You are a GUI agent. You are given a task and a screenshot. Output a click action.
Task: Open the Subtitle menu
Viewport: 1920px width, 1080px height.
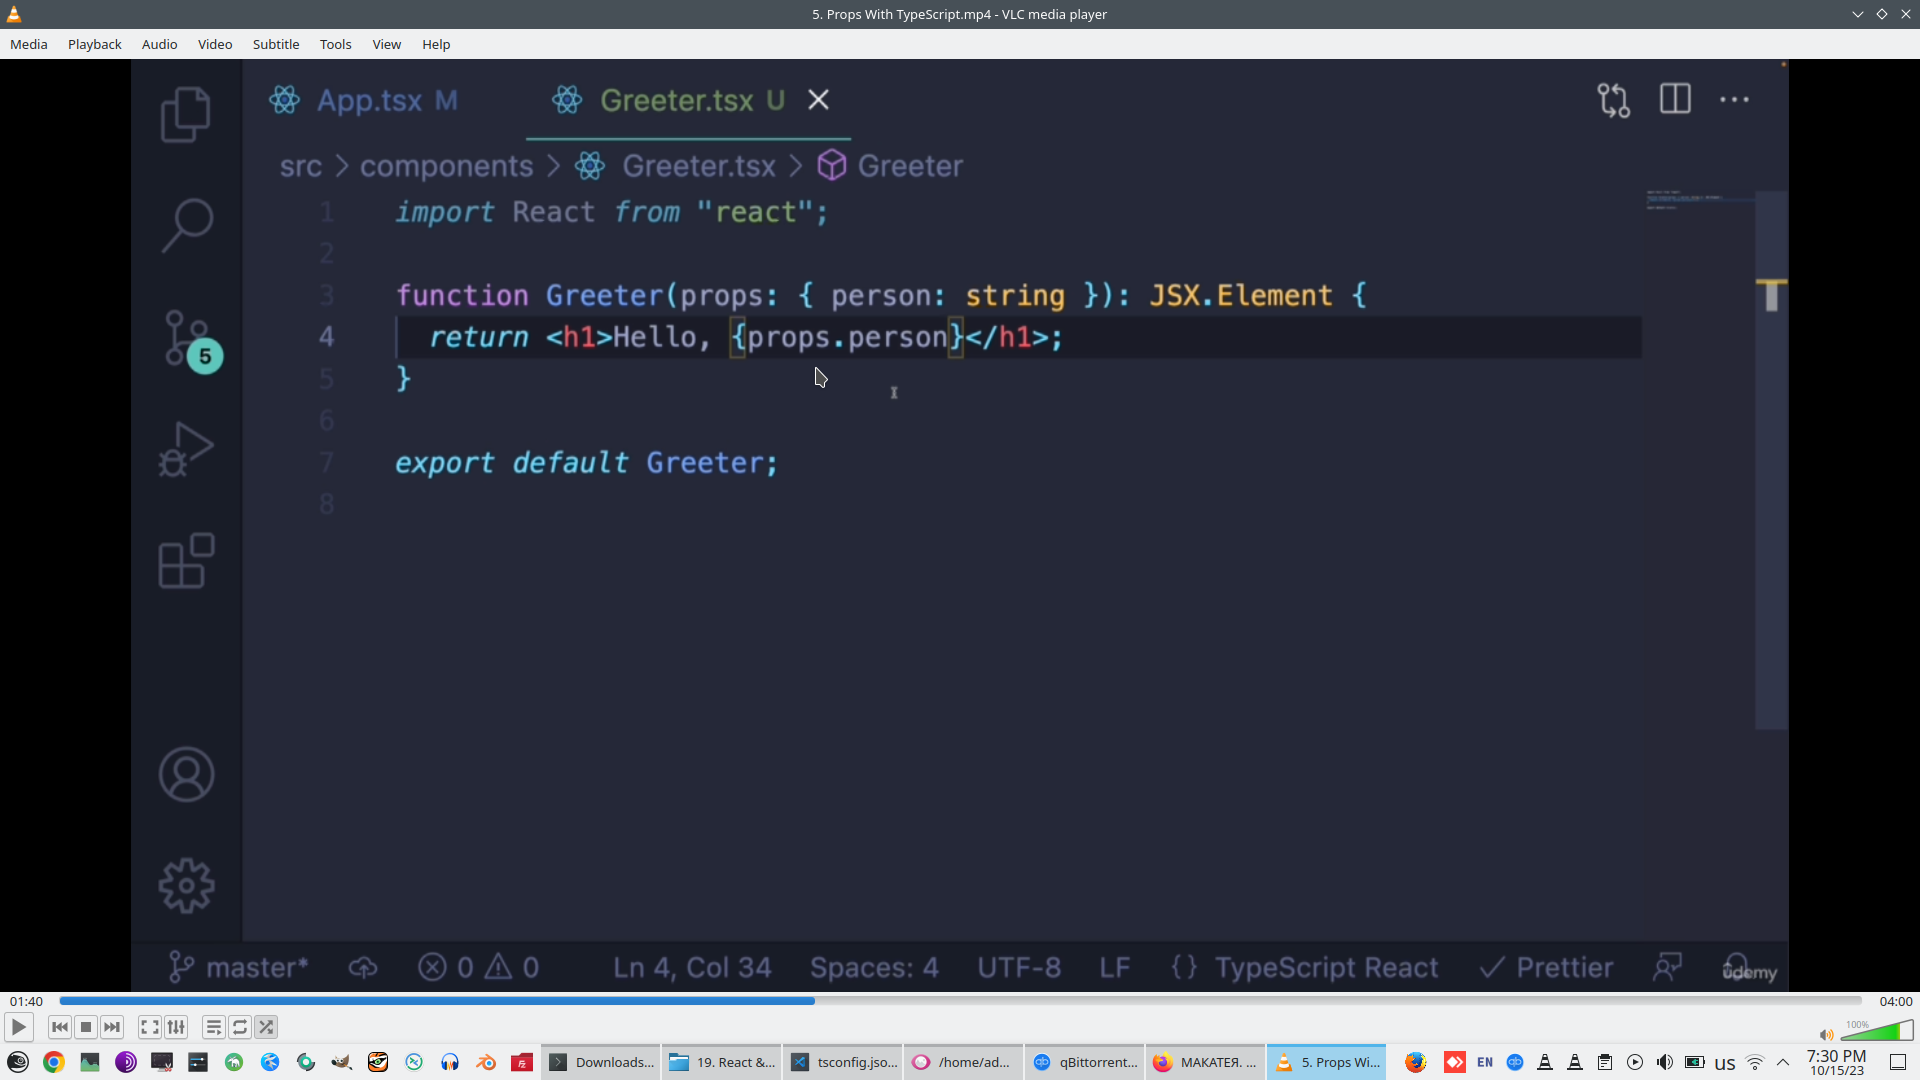[276, 44]
